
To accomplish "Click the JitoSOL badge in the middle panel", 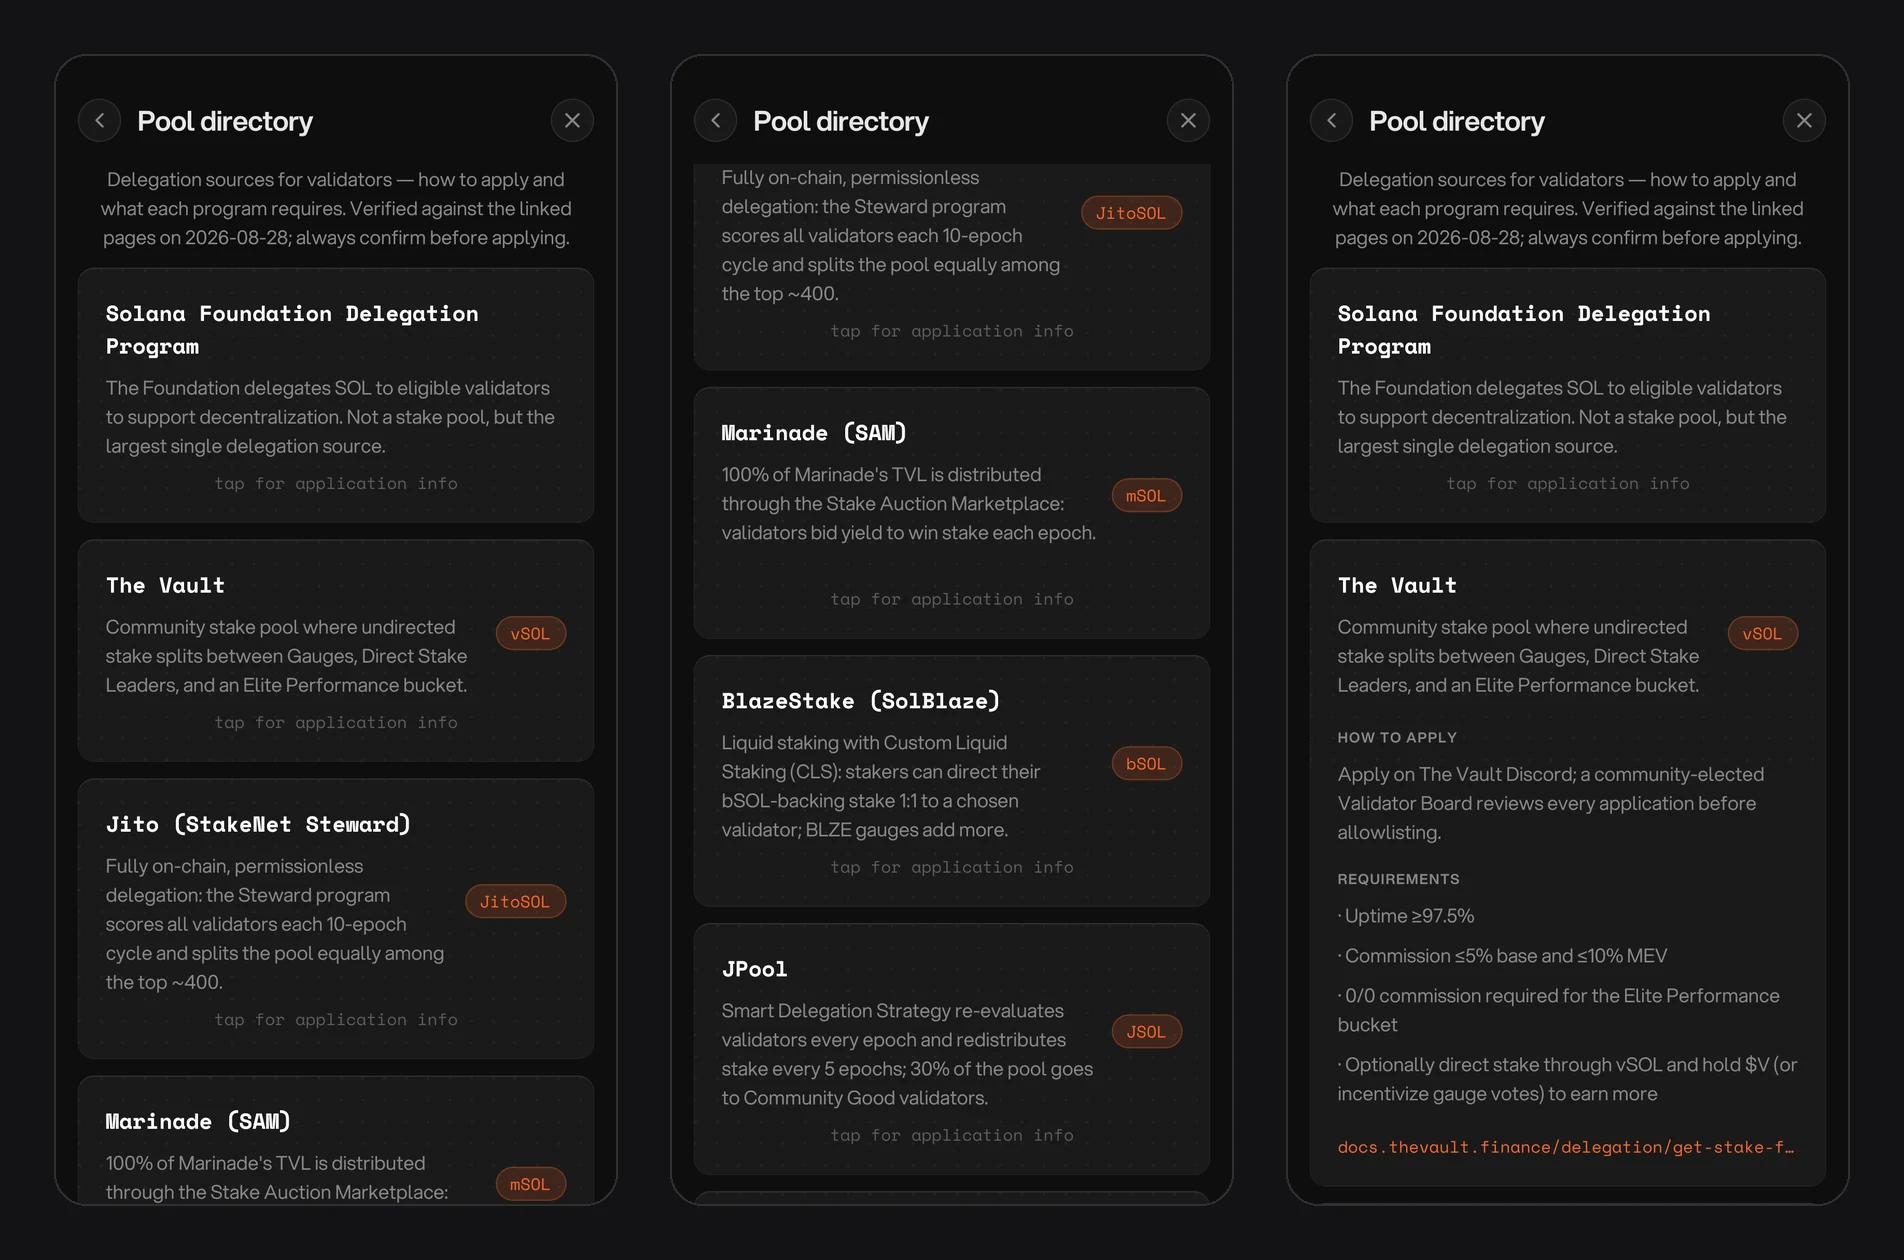I will pyautogui.click(x=1131, y=213).
